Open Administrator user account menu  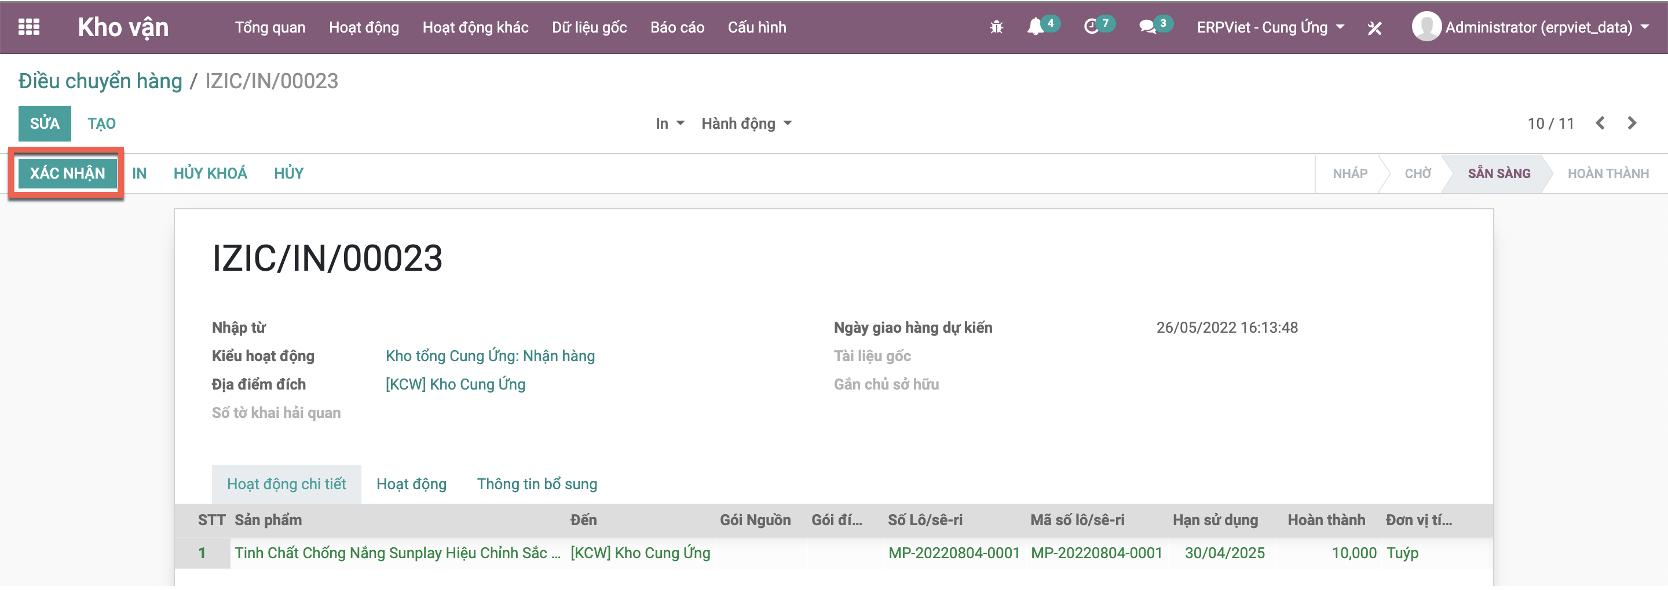(x=1531, y=27)
